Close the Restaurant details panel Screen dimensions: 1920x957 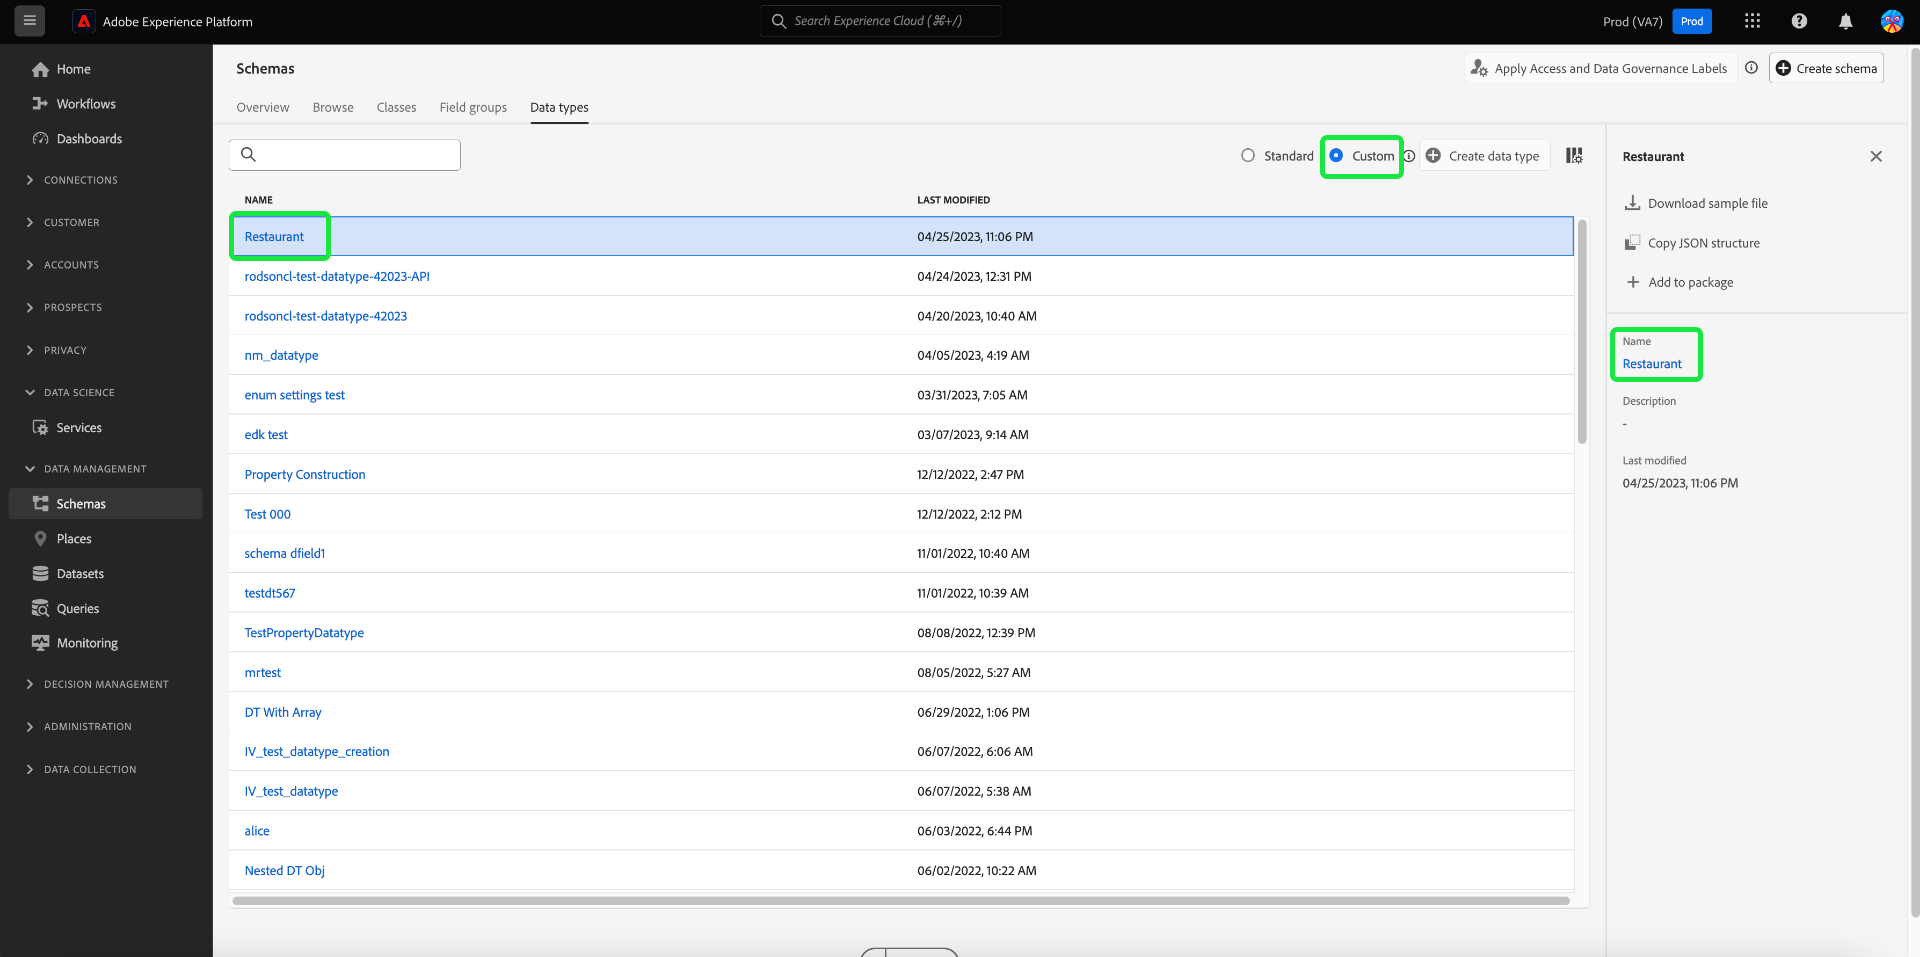1876,156
